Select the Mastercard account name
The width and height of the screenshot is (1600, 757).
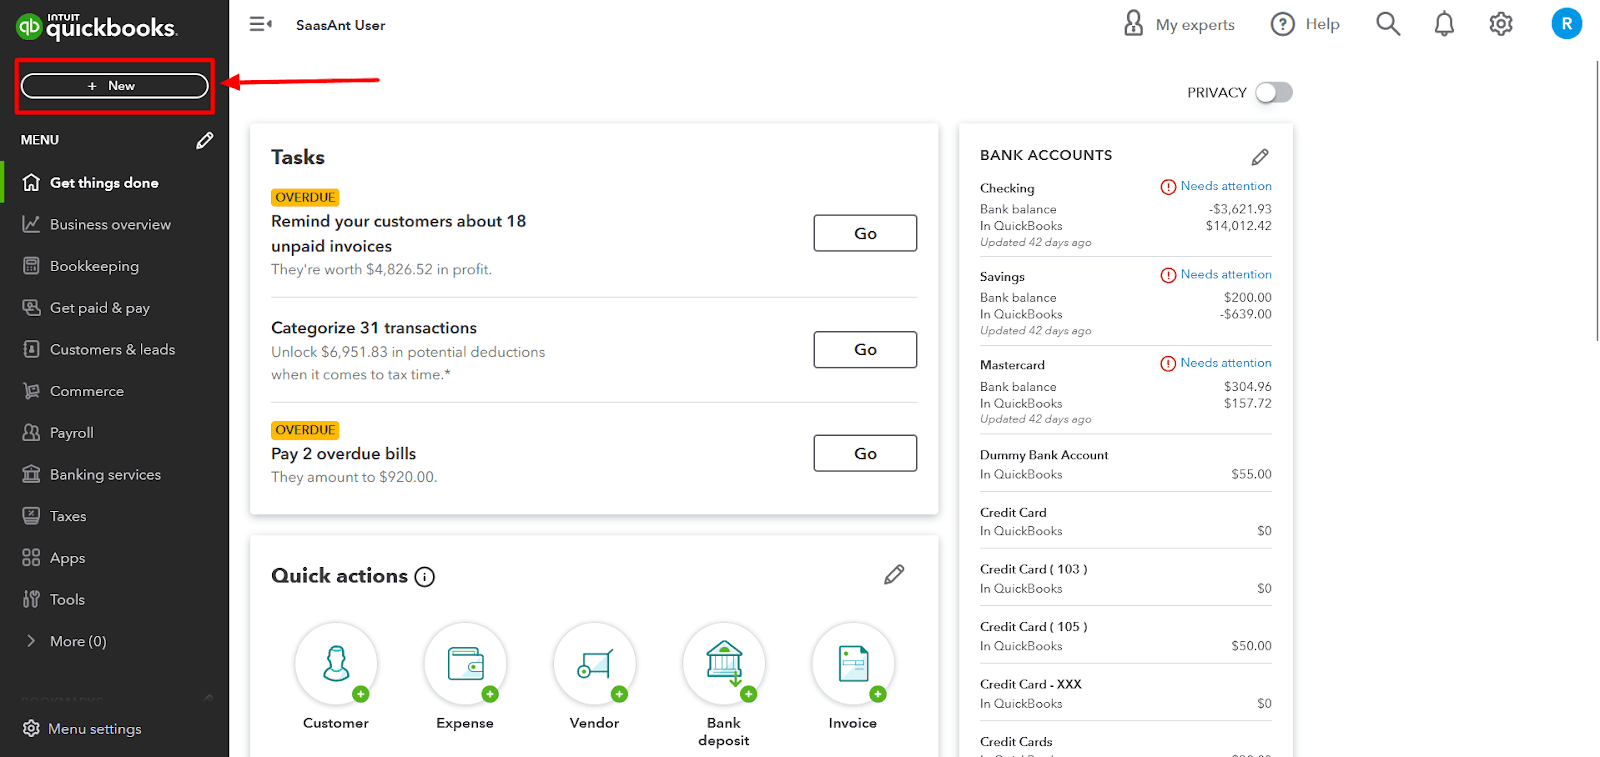(1012, 365)
